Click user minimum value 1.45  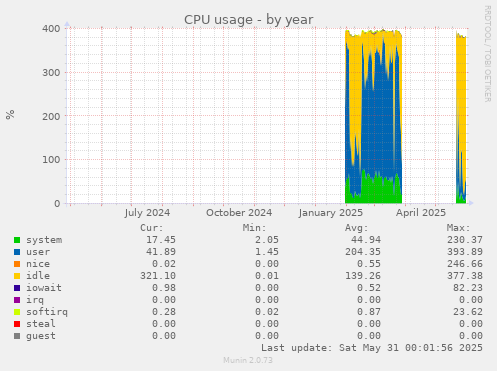click(x=267, y=252)
